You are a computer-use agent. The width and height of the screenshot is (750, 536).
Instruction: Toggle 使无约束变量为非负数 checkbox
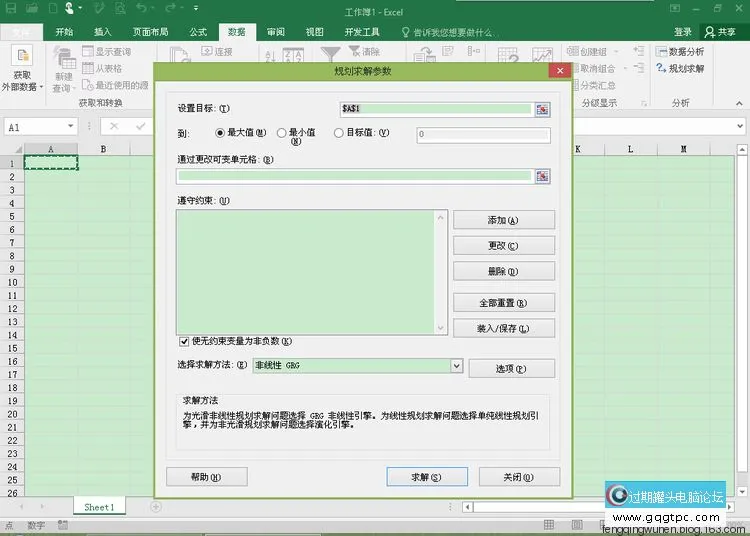184,341
